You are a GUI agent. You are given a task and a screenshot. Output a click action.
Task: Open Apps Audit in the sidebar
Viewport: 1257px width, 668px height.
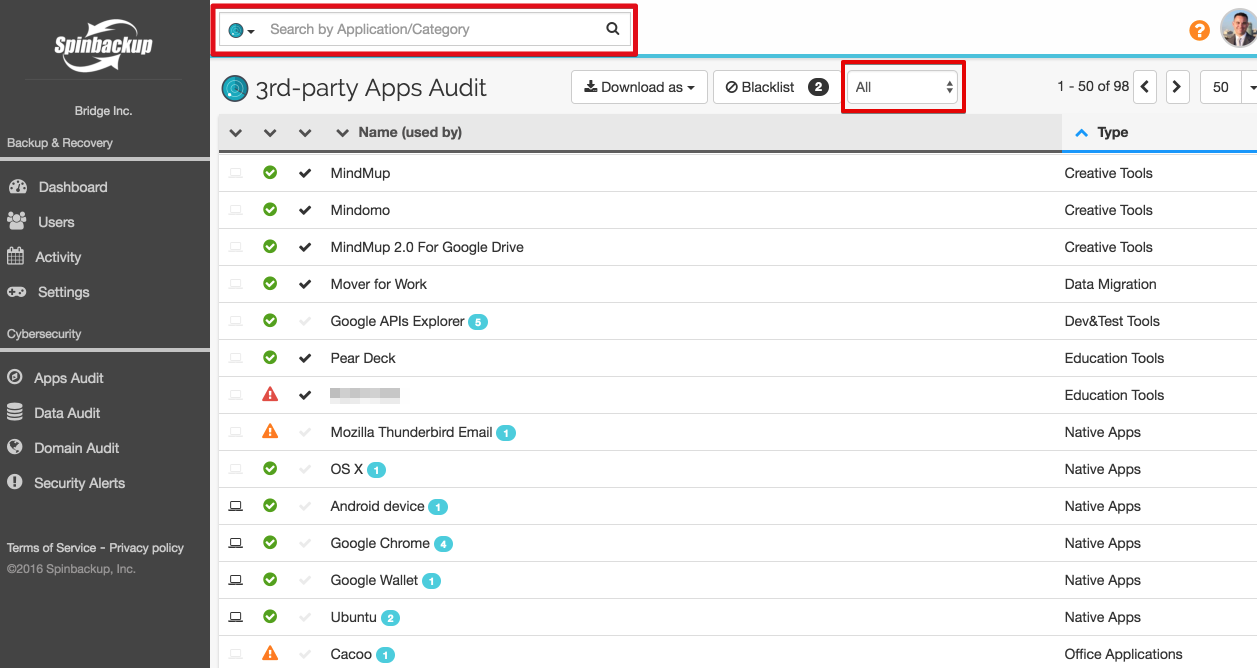pyautogui.click(x=69, y=378)
